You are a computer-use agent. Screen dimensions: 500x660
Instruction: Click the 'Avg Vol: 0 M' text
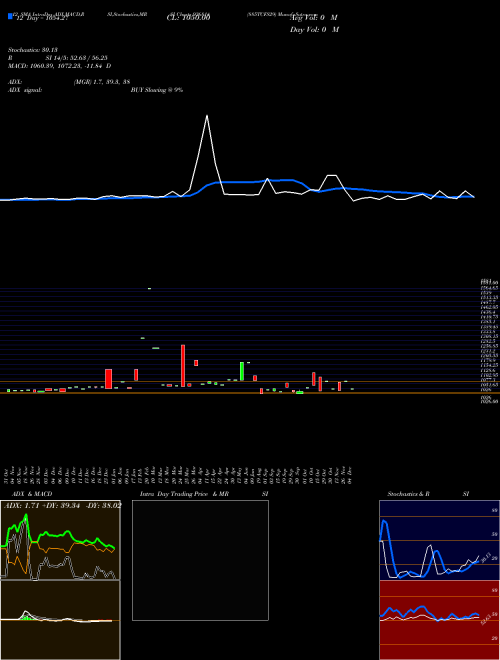(314, 18)
